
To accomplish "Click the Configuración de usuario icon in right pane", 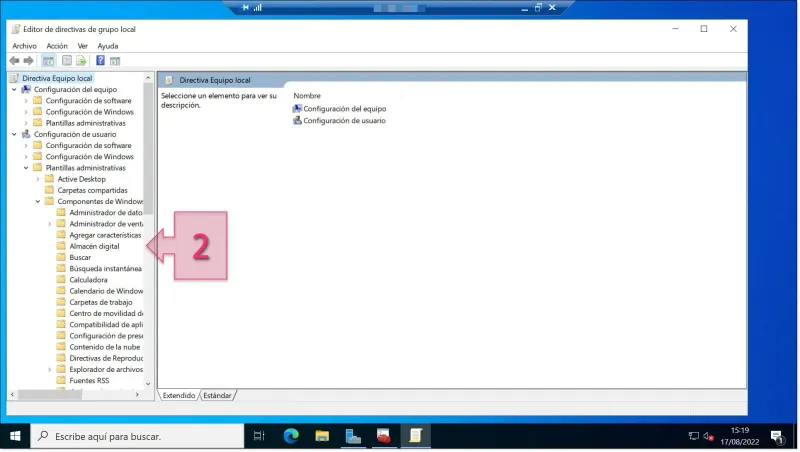I will (x=297, y=120).
